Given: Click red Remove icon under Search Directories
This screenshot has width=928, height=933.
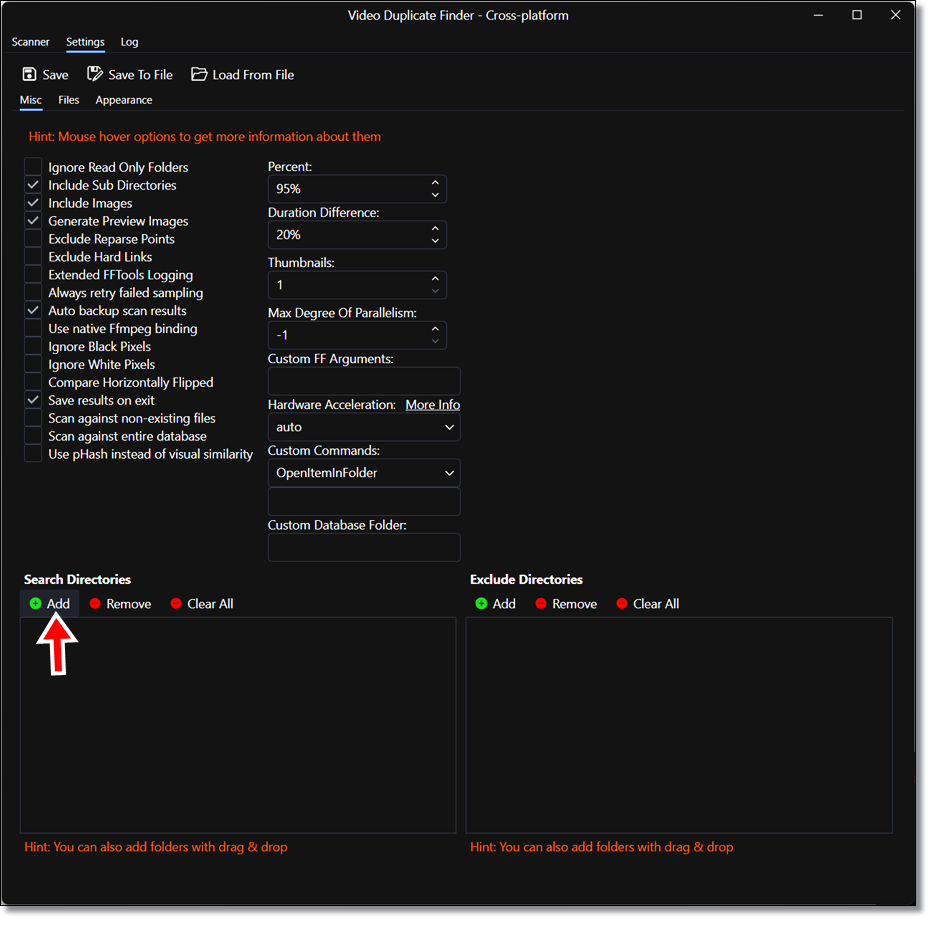Looking at the screenshot, I should [x=95, y=603].
